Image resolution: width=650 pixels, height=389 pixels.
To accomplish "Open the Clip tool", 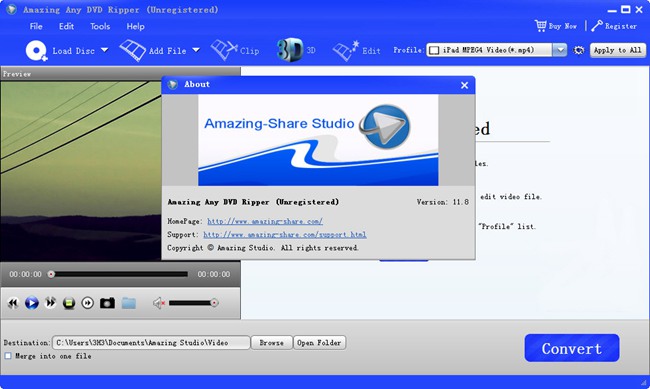I will pyautogui.click(x=235, y=51).
